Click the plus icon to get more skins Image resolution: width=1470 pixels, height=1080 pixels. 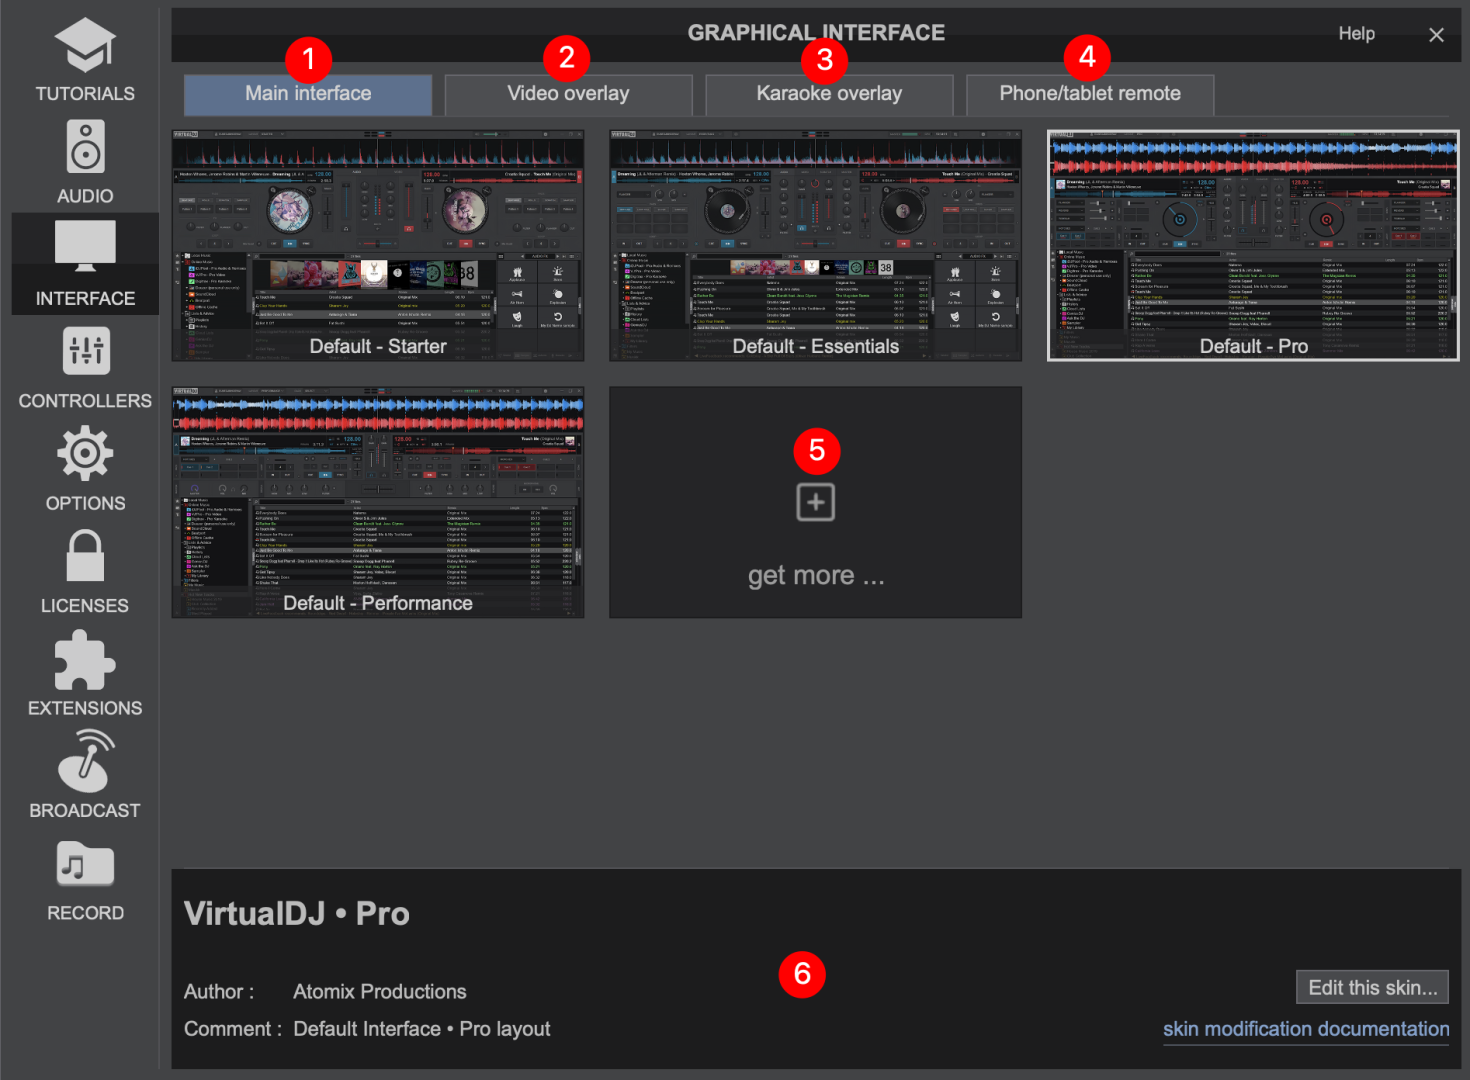tap(815, 502)
